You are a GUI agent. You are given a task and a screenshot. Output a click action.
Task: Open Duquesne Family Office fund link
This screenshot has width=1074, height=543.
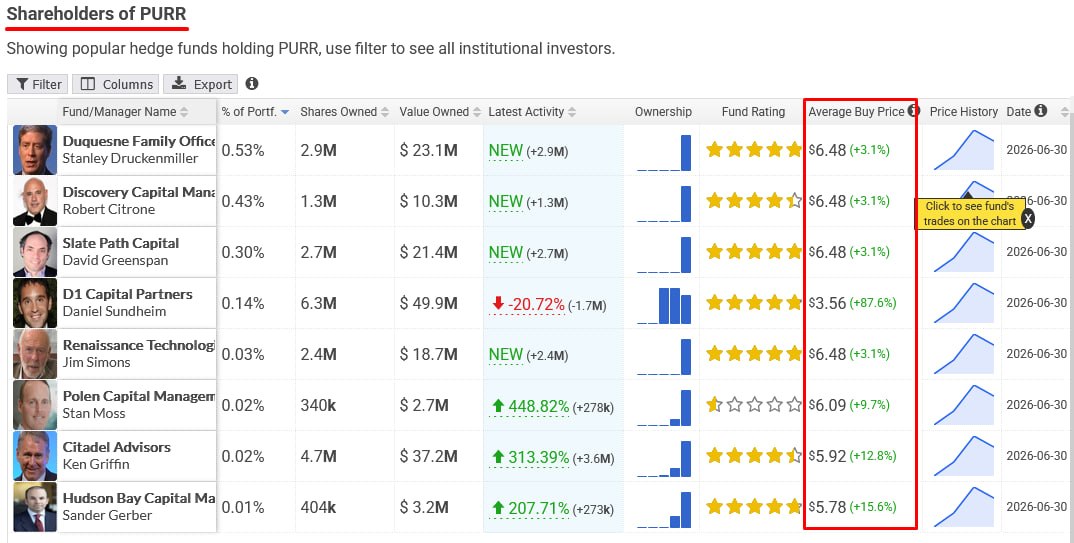pos(139,141)
